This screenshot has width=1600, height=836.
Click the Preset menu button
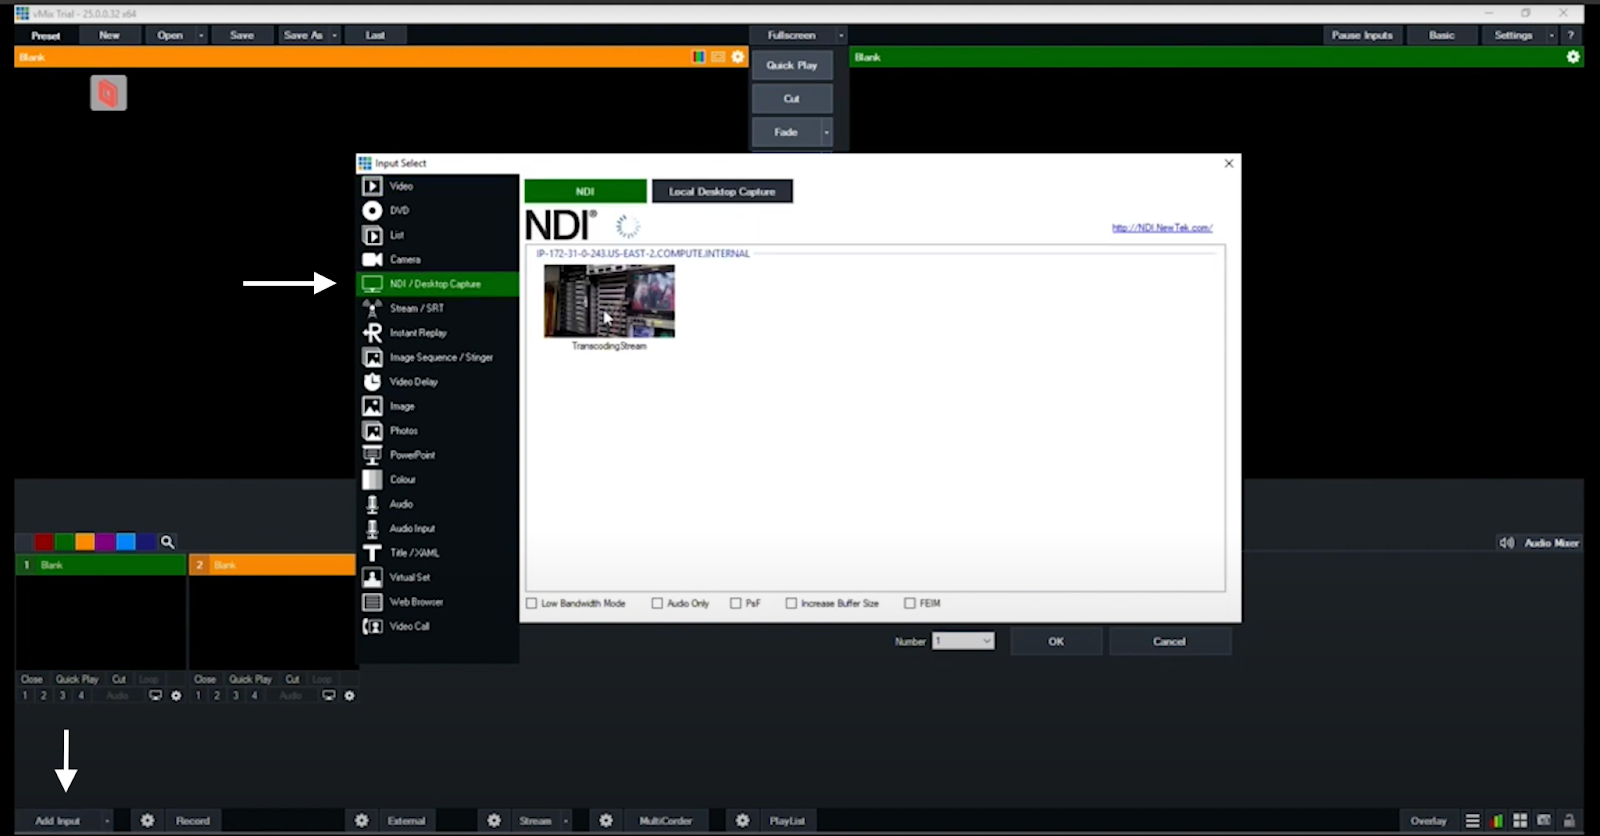(46, 35)
